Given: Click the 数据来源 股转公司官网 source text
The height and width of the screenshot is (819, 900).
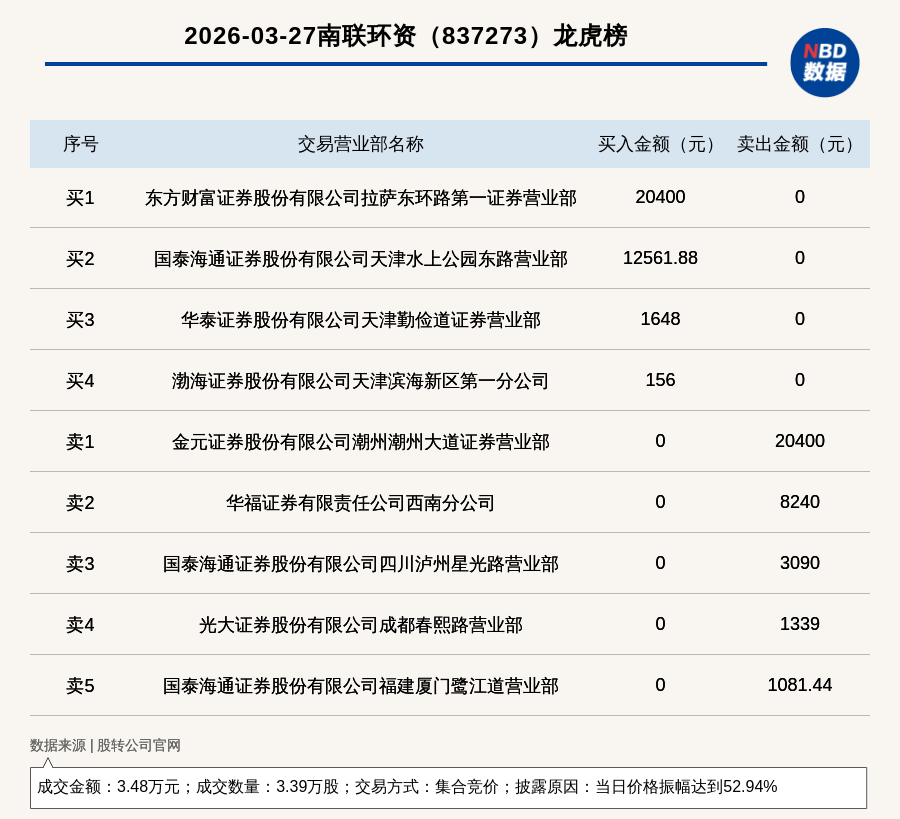Looking at the screenshot, I should pos(105,745).
